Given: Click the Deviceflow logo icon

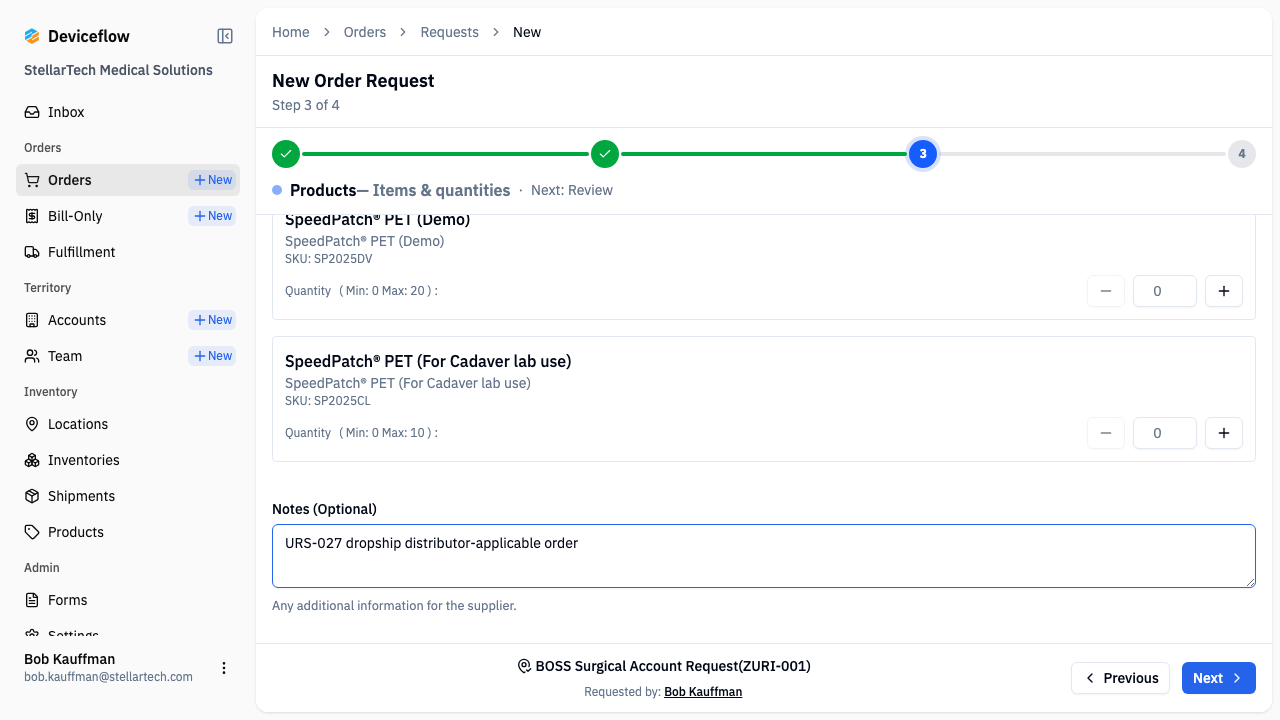Looking at the screenshot, I should 32,36.
